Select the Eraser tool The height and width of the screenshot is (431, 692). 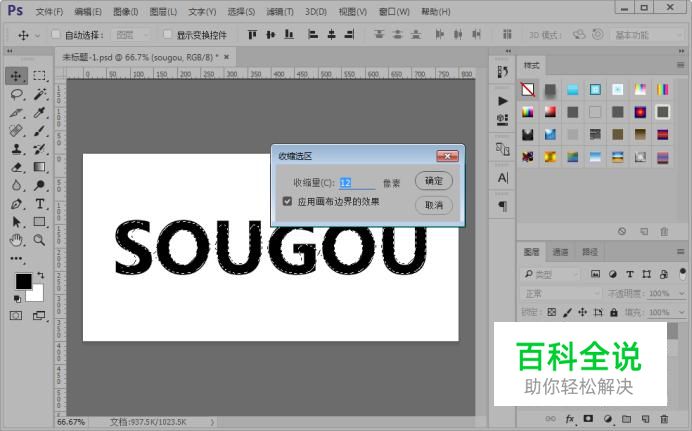click(16, 167)
